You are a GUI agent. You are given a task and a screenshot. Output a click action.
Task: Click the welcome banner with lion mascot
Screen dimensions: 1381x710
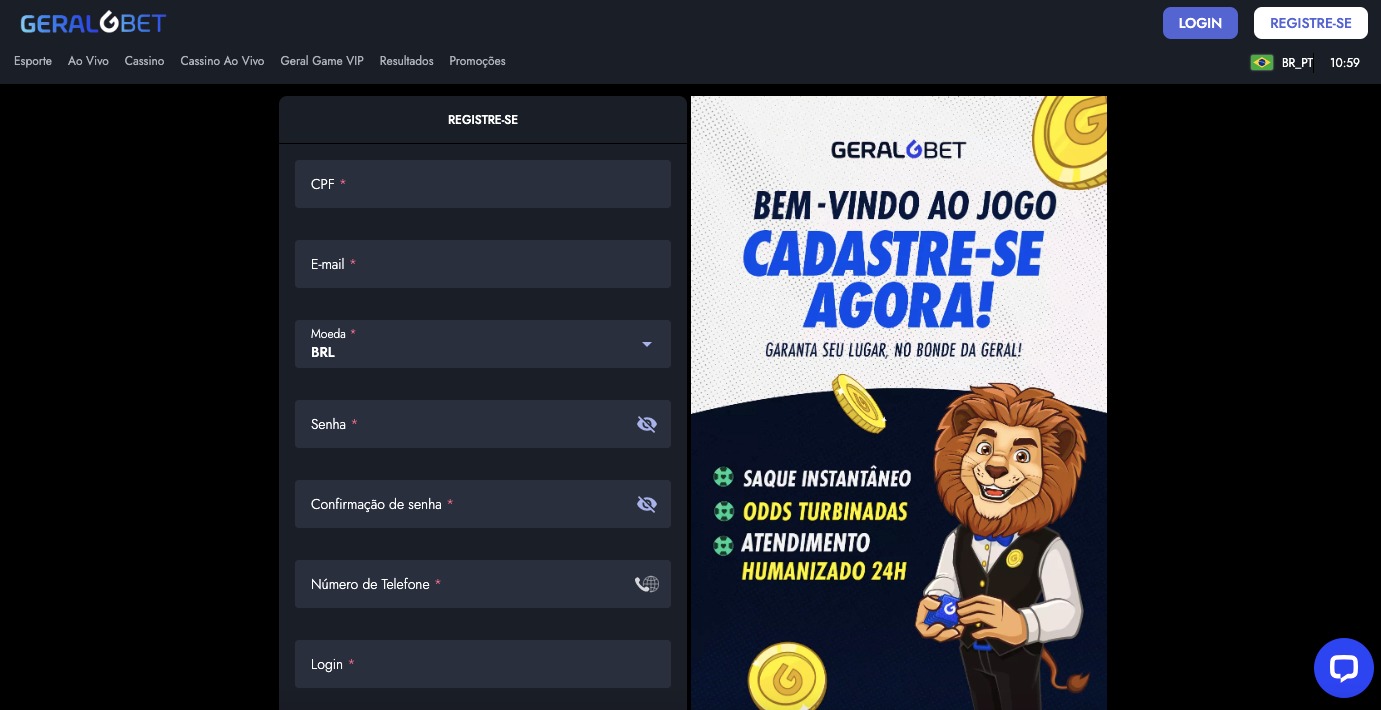[x=899, y=403]
